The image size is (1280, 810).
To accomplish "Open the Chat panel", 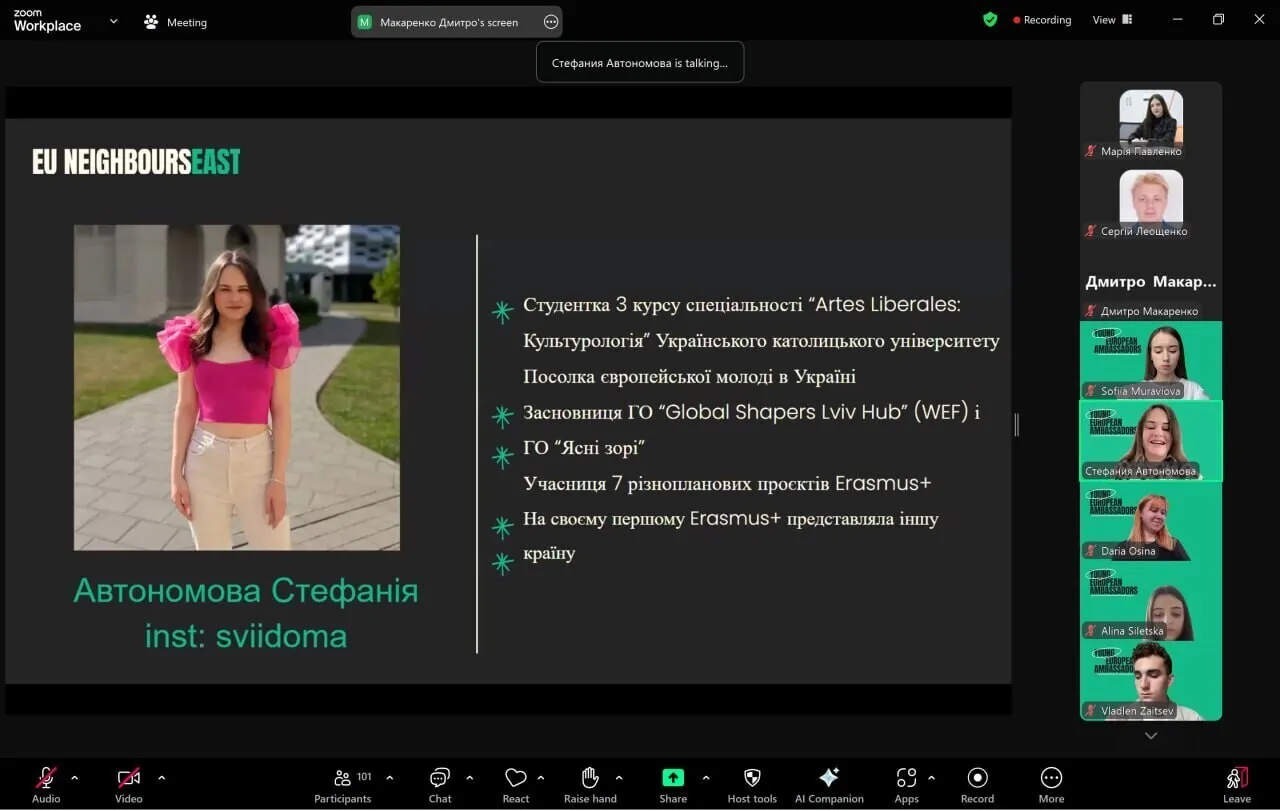I will [440, 784].
